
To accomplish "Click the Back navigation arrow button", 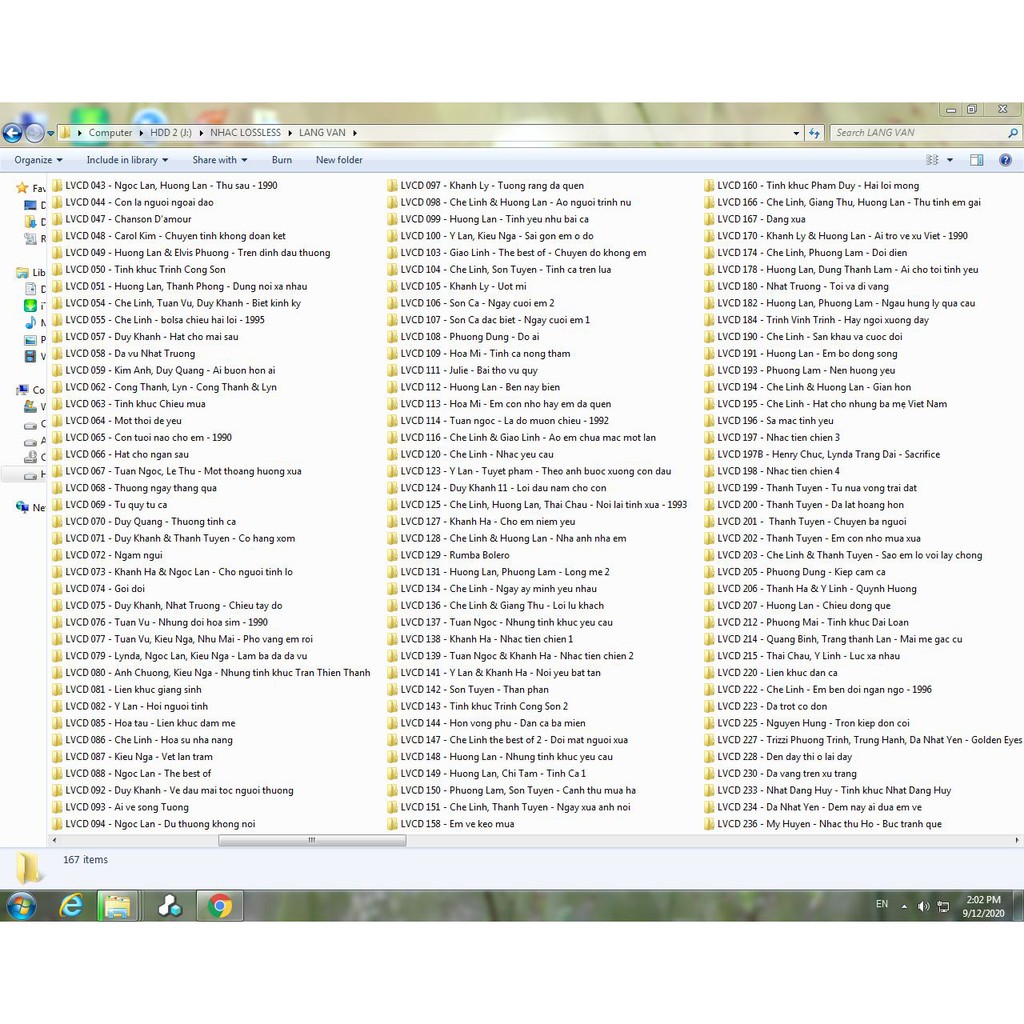I will pos(12,133).
